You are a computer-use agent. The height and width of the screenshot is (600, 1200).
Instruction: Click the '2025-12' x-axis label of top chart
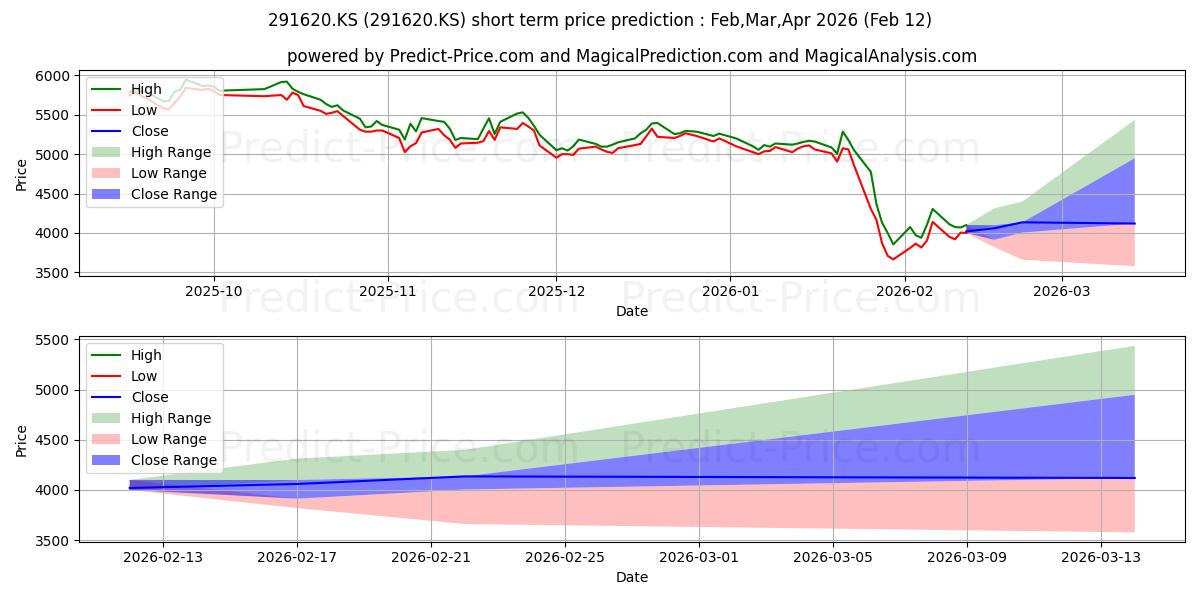point(556,291)
